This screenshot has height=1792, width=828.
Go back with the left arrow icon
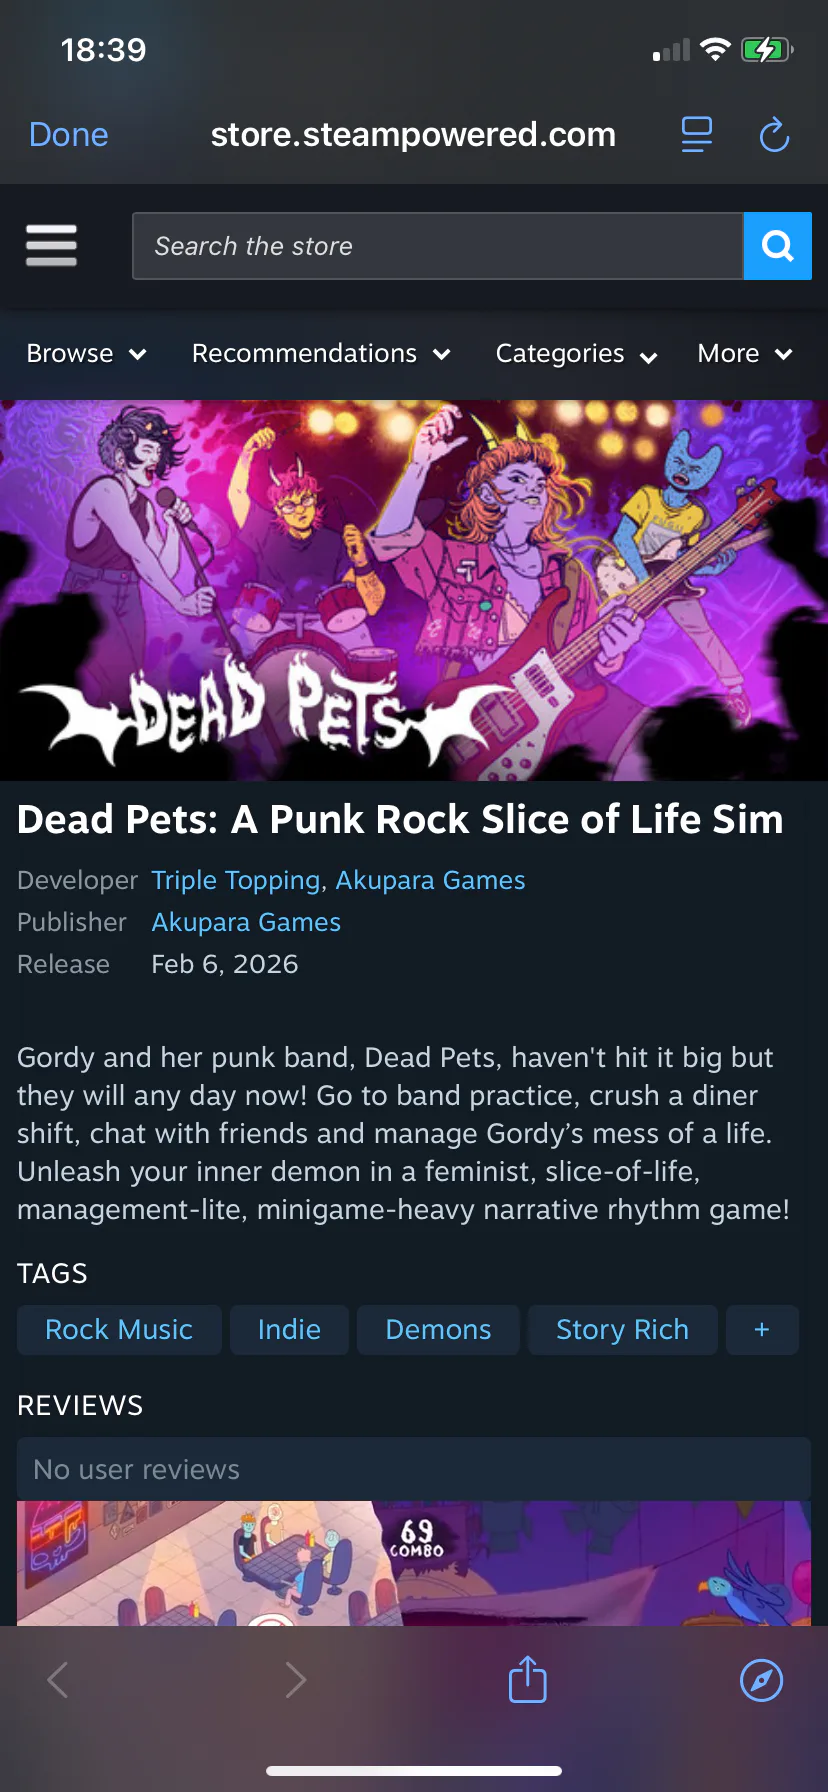tap(58, 1680)
